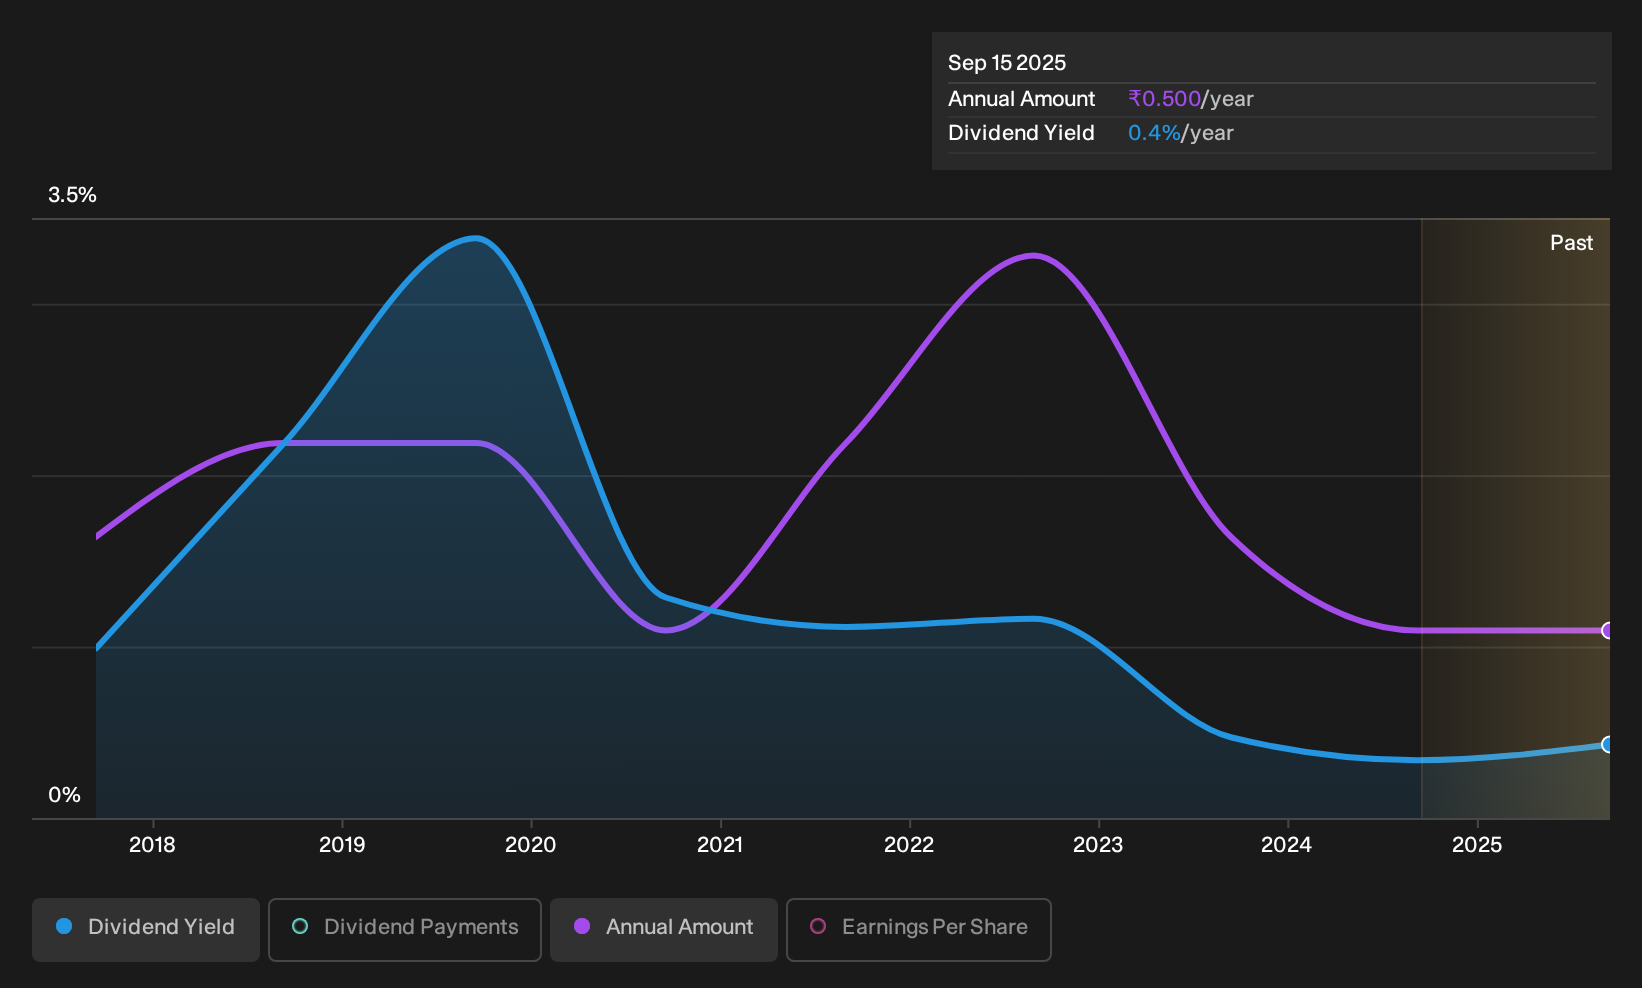Click the pink Earnings Per Share circle
The image size is (1642, 988).
pyautogui.click(x=818, y=926)
